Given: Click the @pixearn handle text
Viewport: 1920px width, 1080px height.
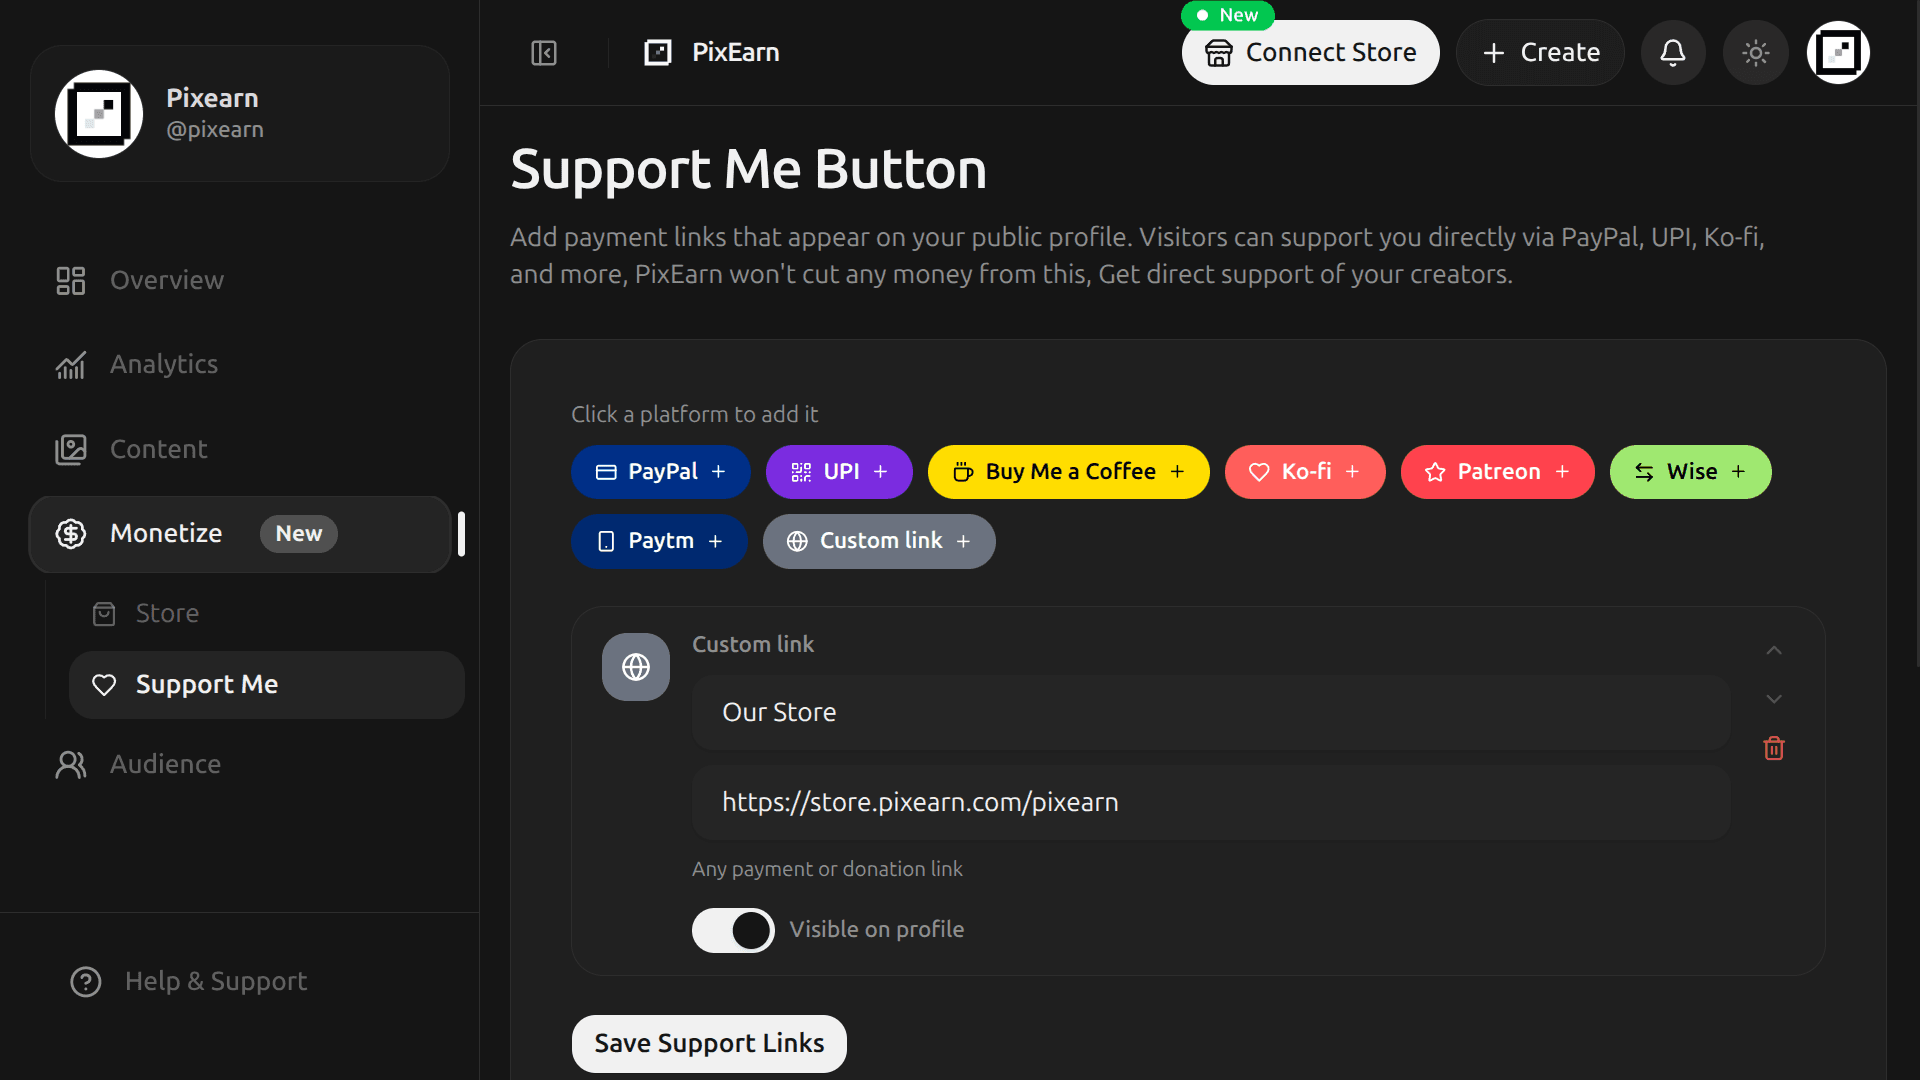Looking at the screenshot, I should coord(215,130).
